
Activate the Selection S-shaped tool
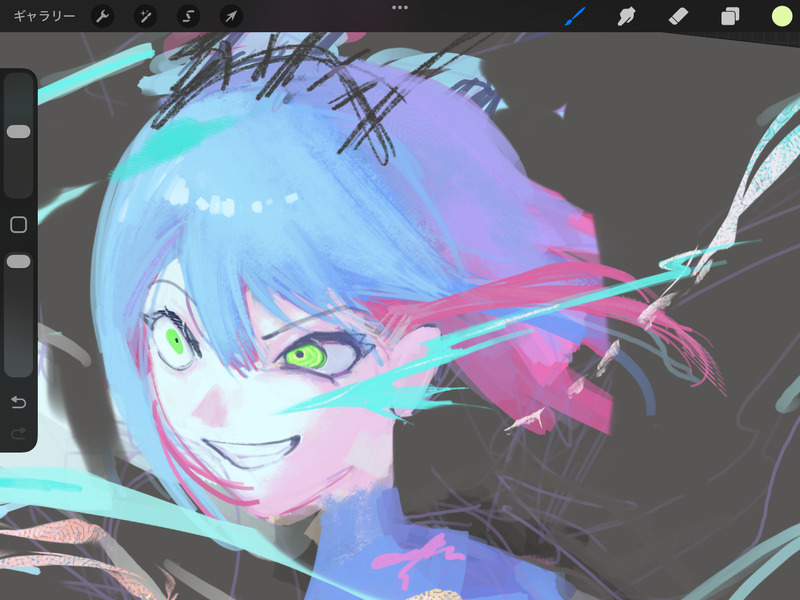188,16
